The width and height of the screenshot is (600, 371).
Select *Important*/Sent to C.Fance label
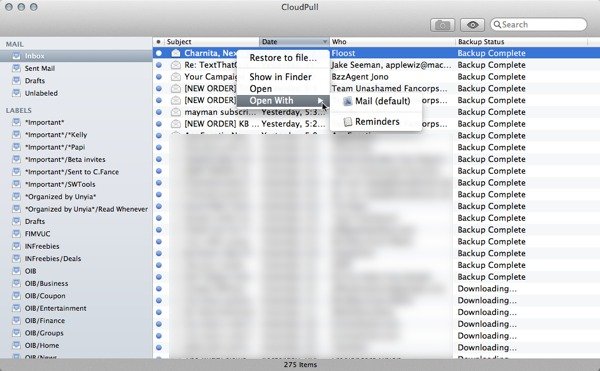tap(76, 172)
